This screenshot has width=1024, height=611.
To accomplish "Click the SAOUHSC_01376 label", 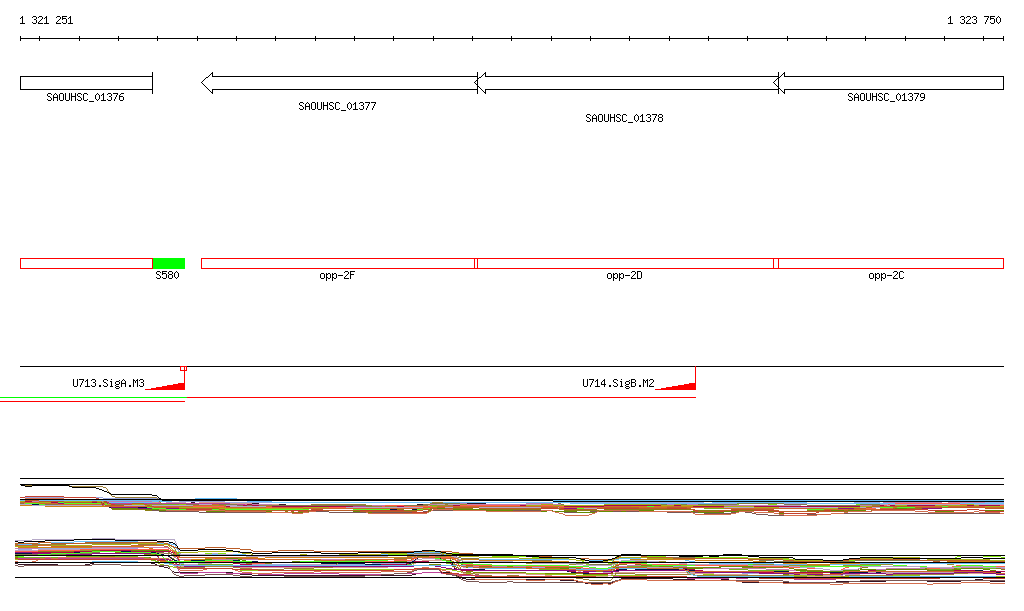I will tap(85, 97).
